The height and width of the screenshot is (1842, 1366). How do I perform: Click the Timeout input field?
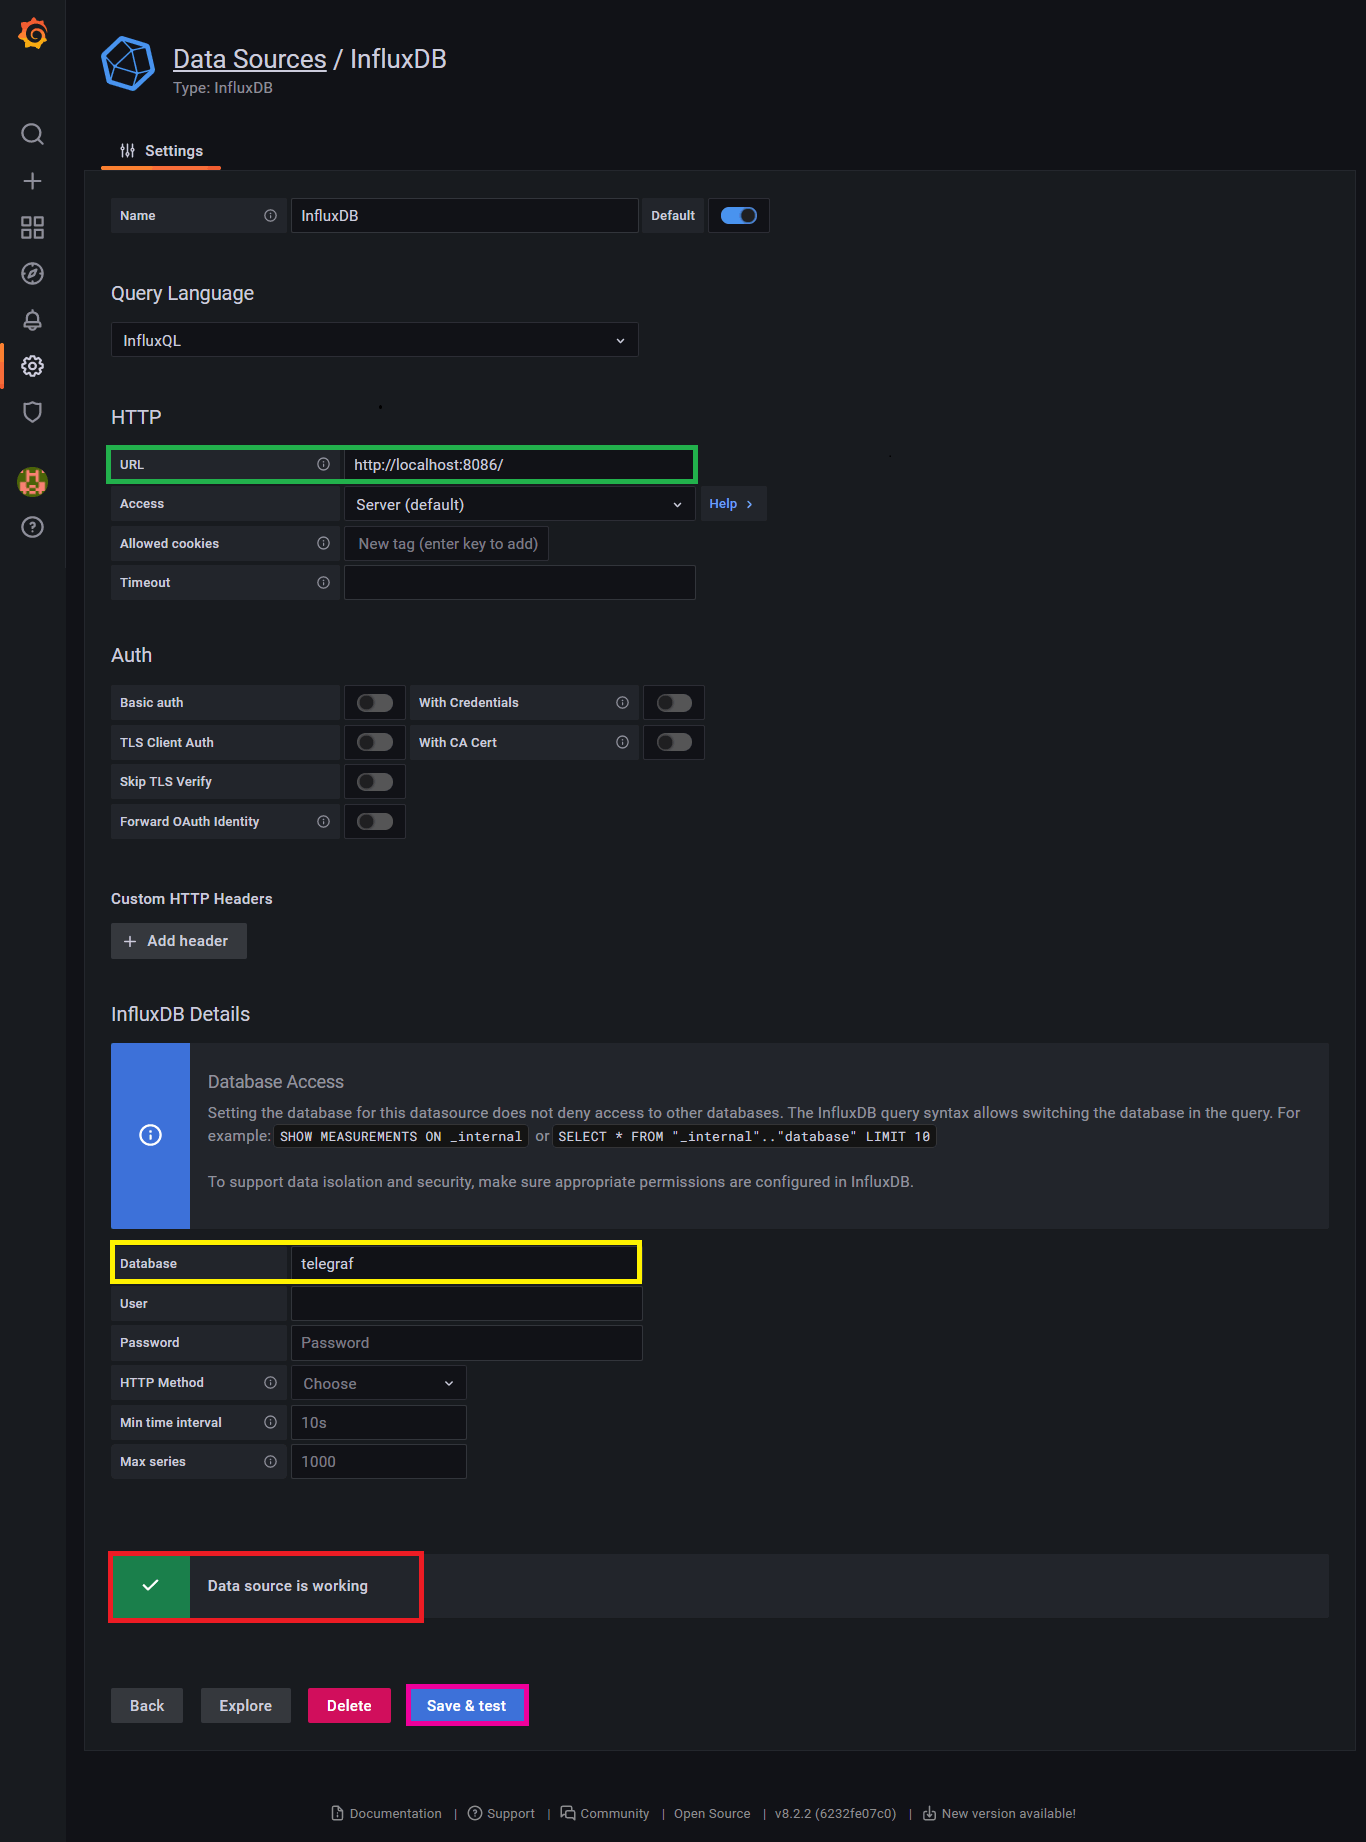[519, 583]
